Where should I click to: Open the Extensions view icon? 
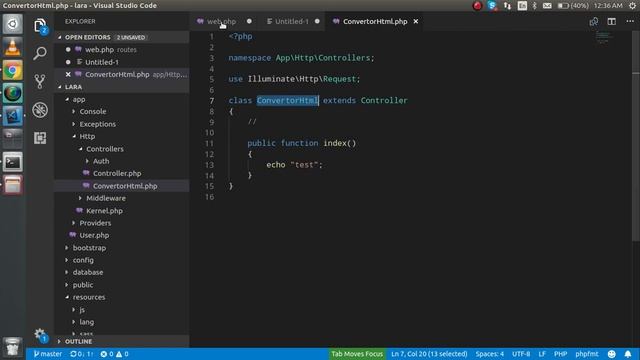tap(40, 138)
